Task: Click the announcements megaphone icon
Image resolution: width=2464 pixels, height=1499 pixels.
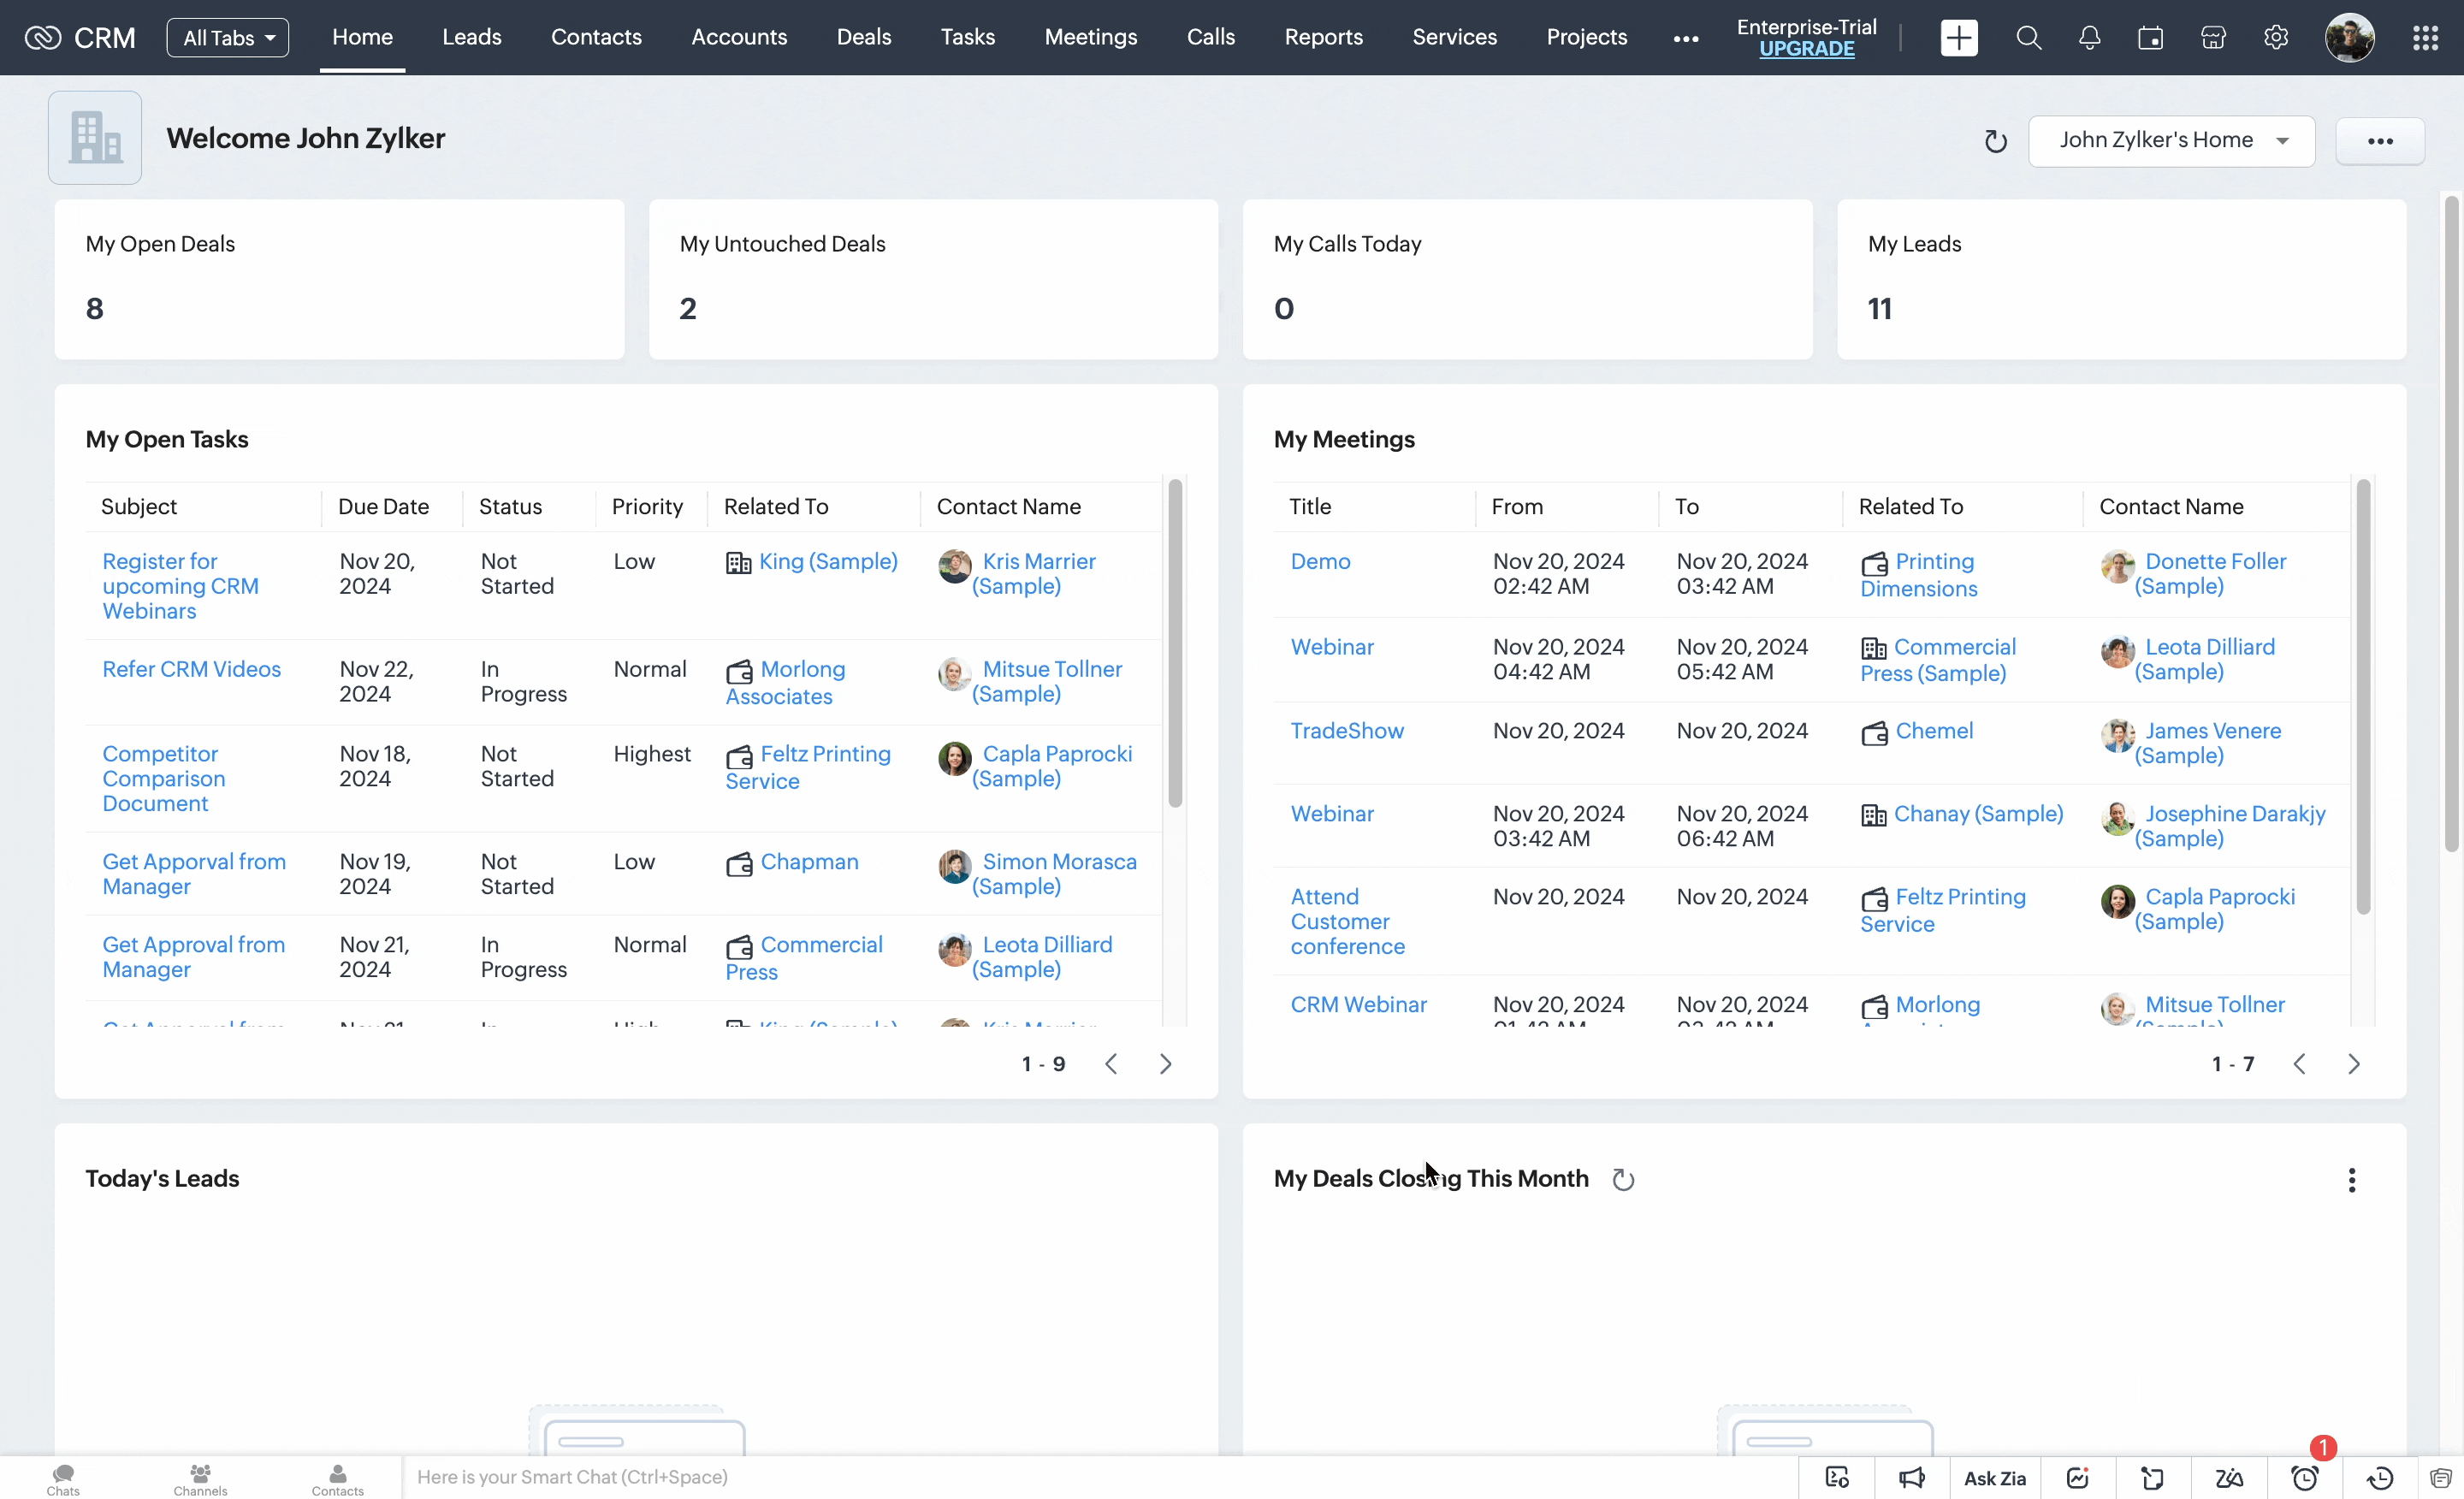Action: (1911, 1478)
